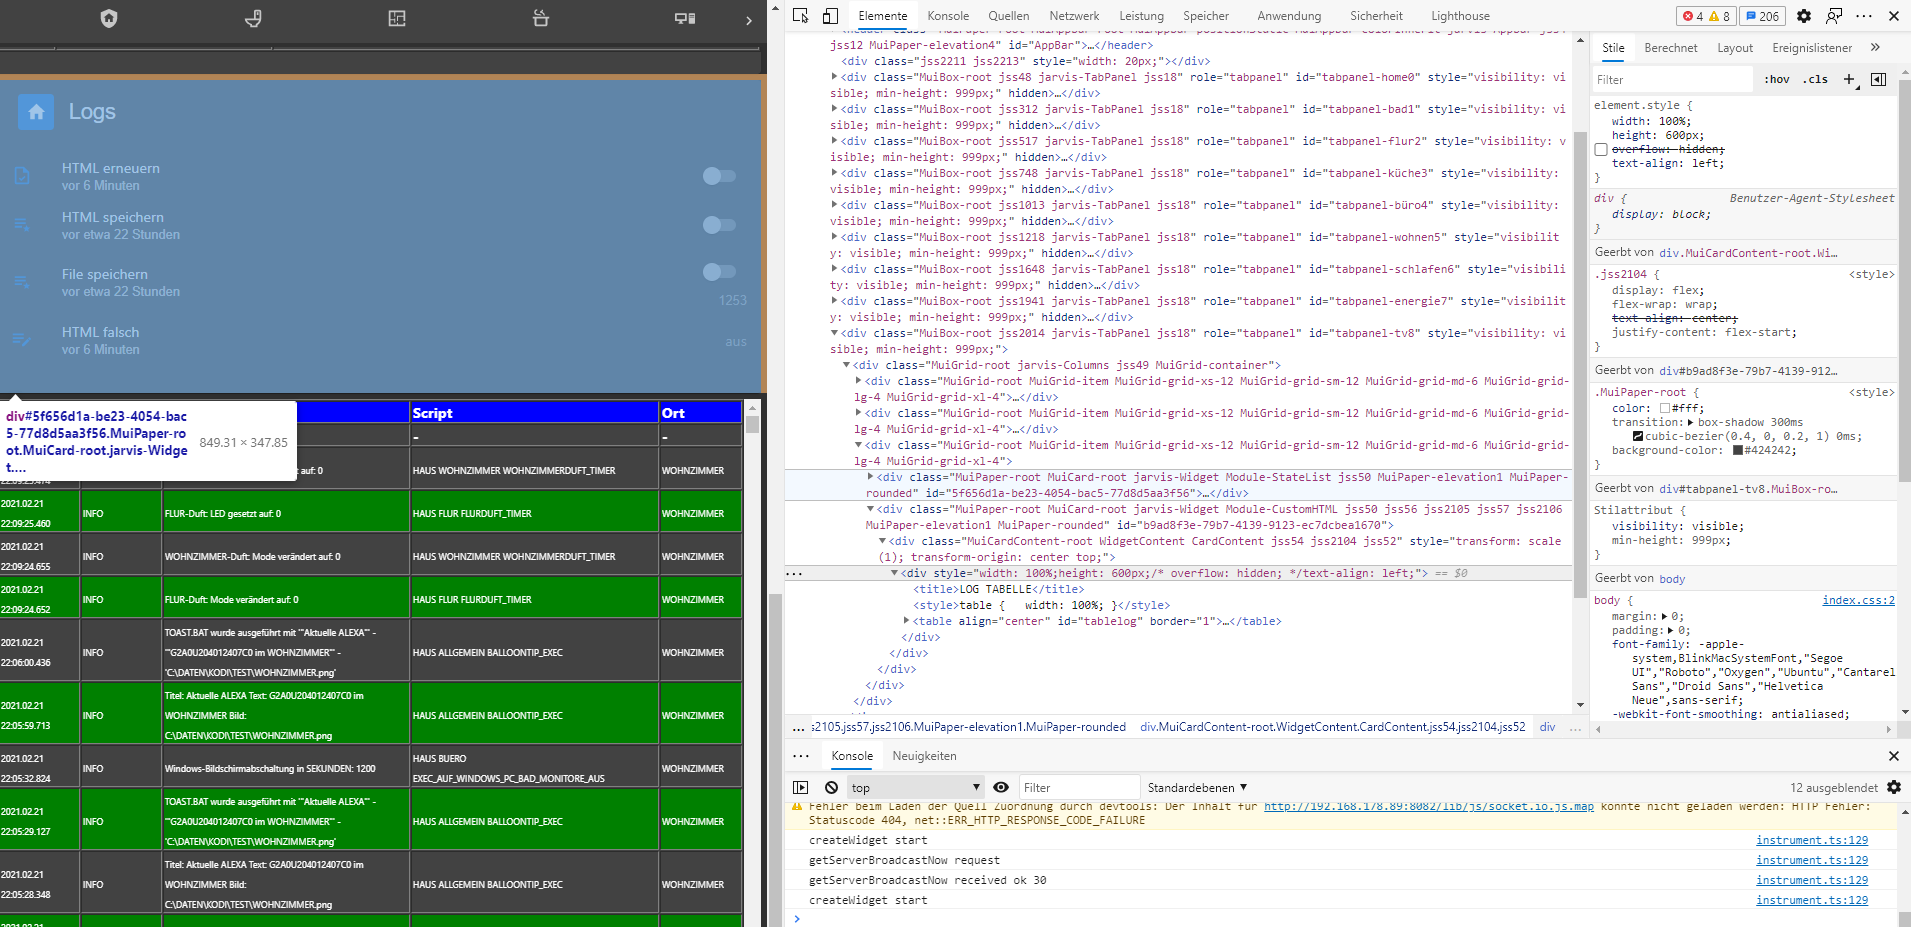The height and width of the screenshot is (927, 1911).
Task: Focus the styles Filter input
Action: 1672,79
